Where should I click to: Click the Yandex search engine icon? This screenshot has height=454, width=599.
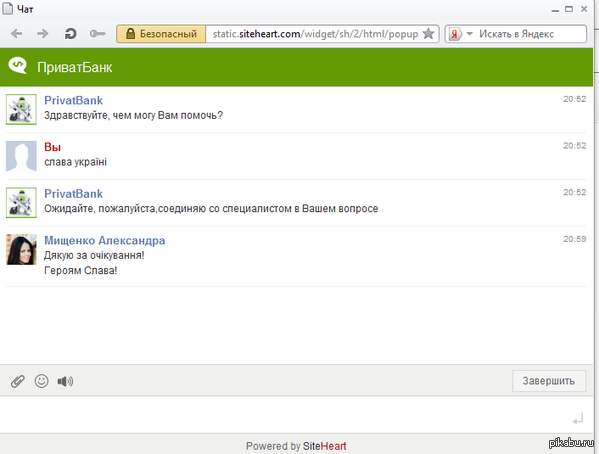point(454,34)
